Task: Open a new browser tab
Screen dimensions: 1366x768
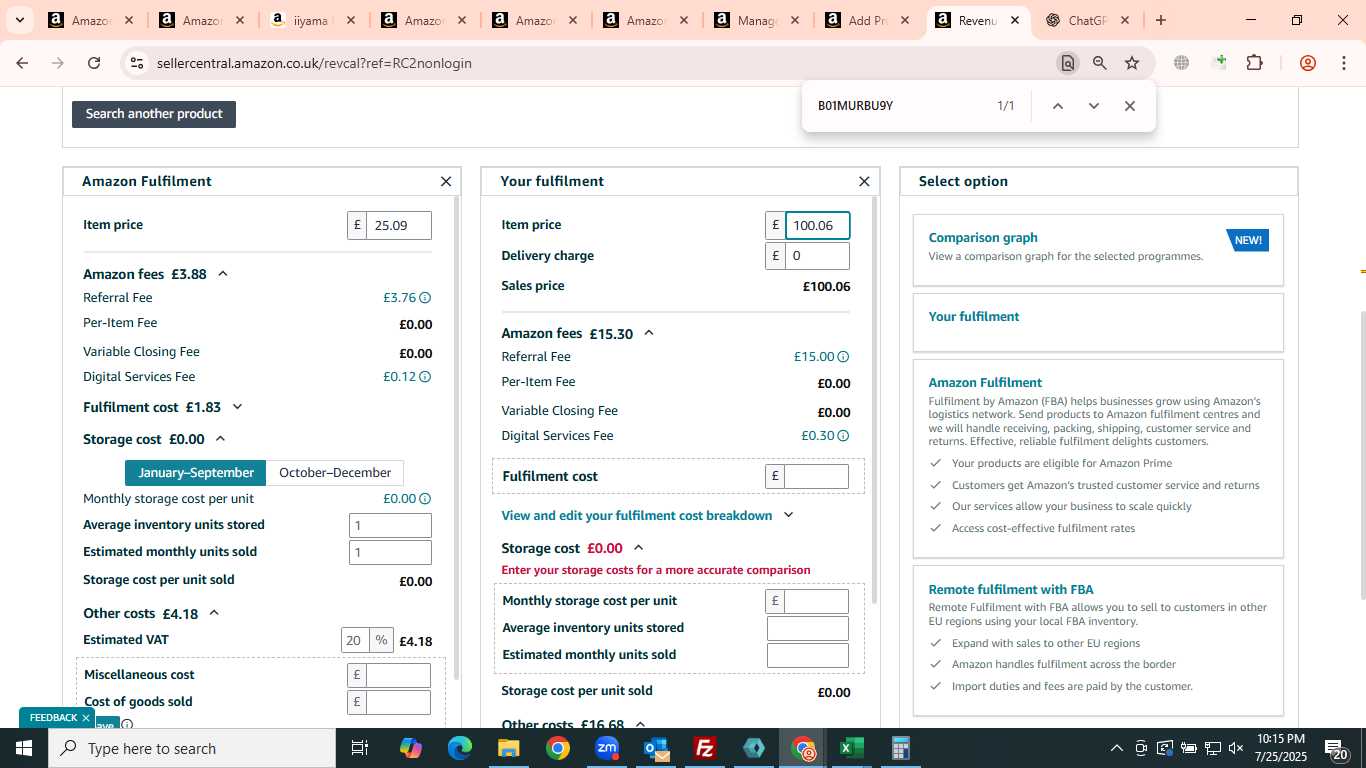Action: 1160,20
